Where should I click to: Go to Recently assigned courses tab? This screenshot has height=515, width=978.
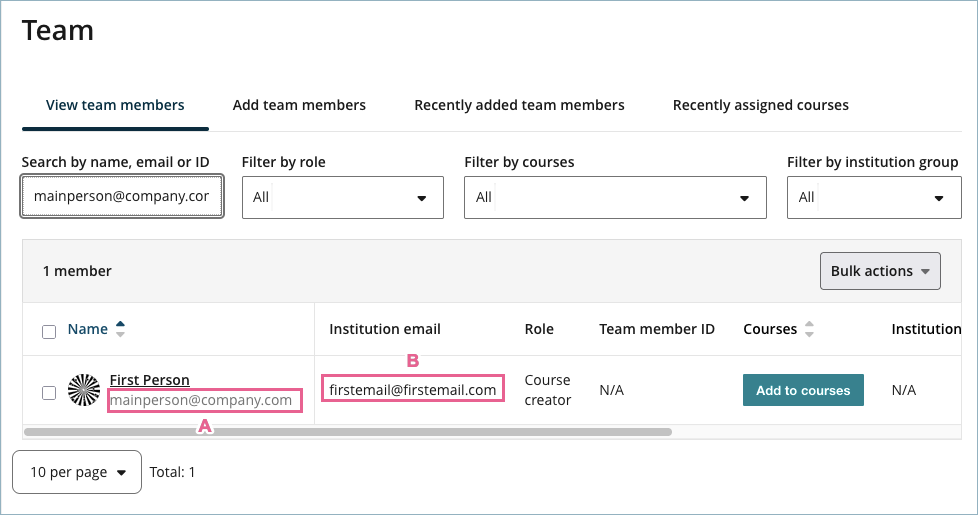coord(760,105)
